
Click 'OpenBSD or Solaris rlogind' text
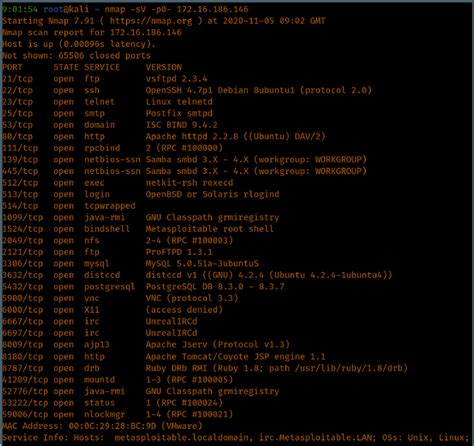[212, 194]
